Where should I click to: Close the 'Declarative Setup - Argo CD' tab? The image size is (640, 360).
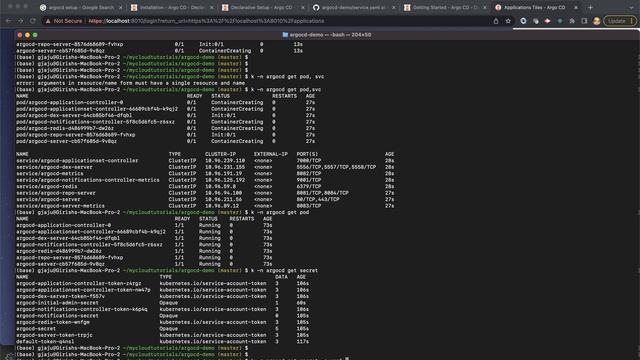pyautogui.click(x=302, y=7)
